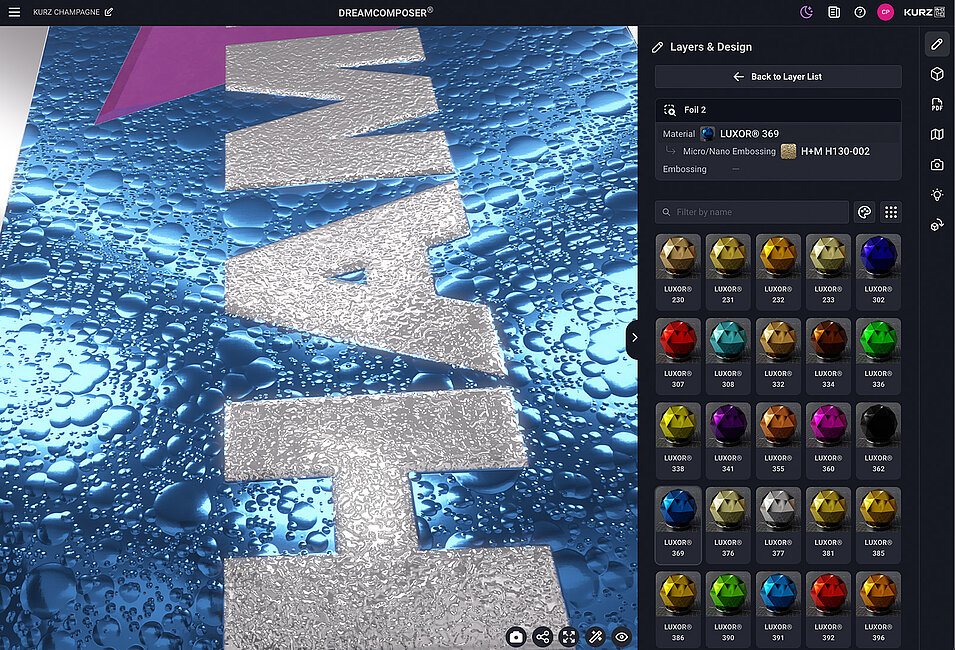Toggle the eye visibility icon
The height and width of the screenshot is (650, 955).
622,637
